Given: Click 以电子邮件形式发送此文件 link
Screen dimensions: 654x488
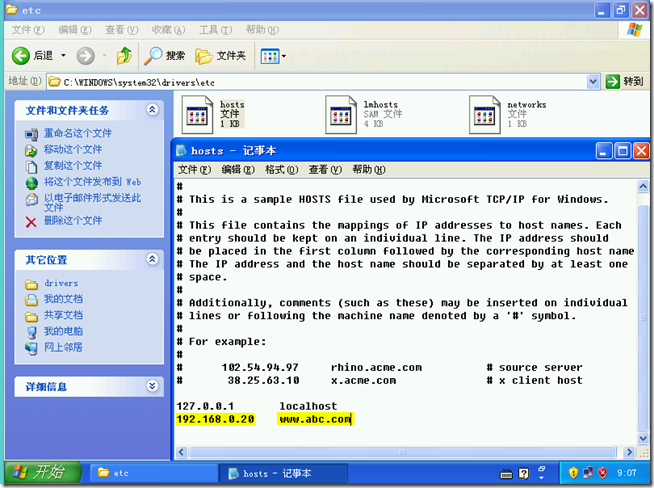Looking at the screenshot, I should point(93,202).
